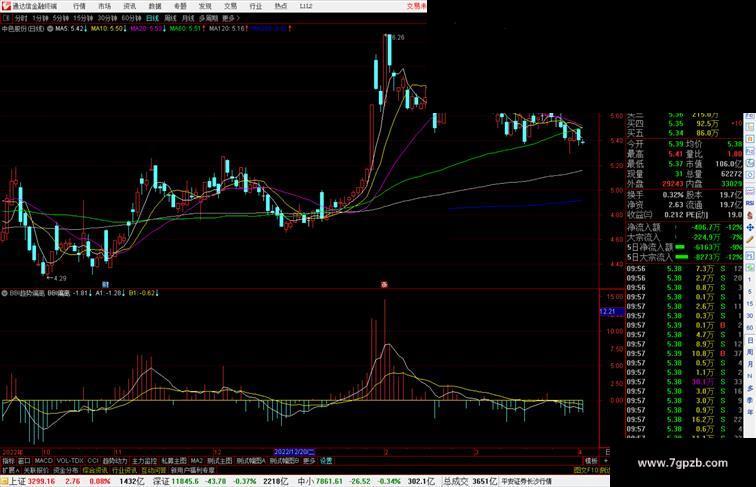Select the MACD indicator tab

pyautogui.click(x=43, y=461)
